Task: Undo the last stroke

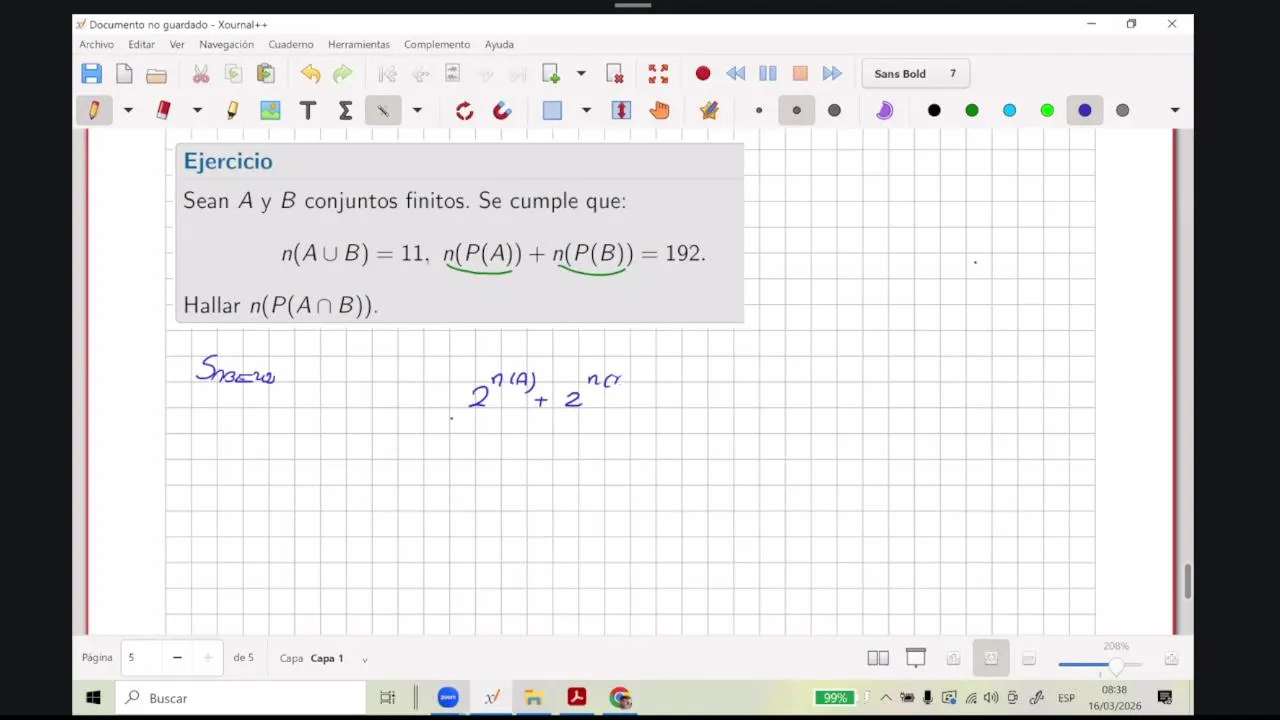Action: (x=310, y=73)
